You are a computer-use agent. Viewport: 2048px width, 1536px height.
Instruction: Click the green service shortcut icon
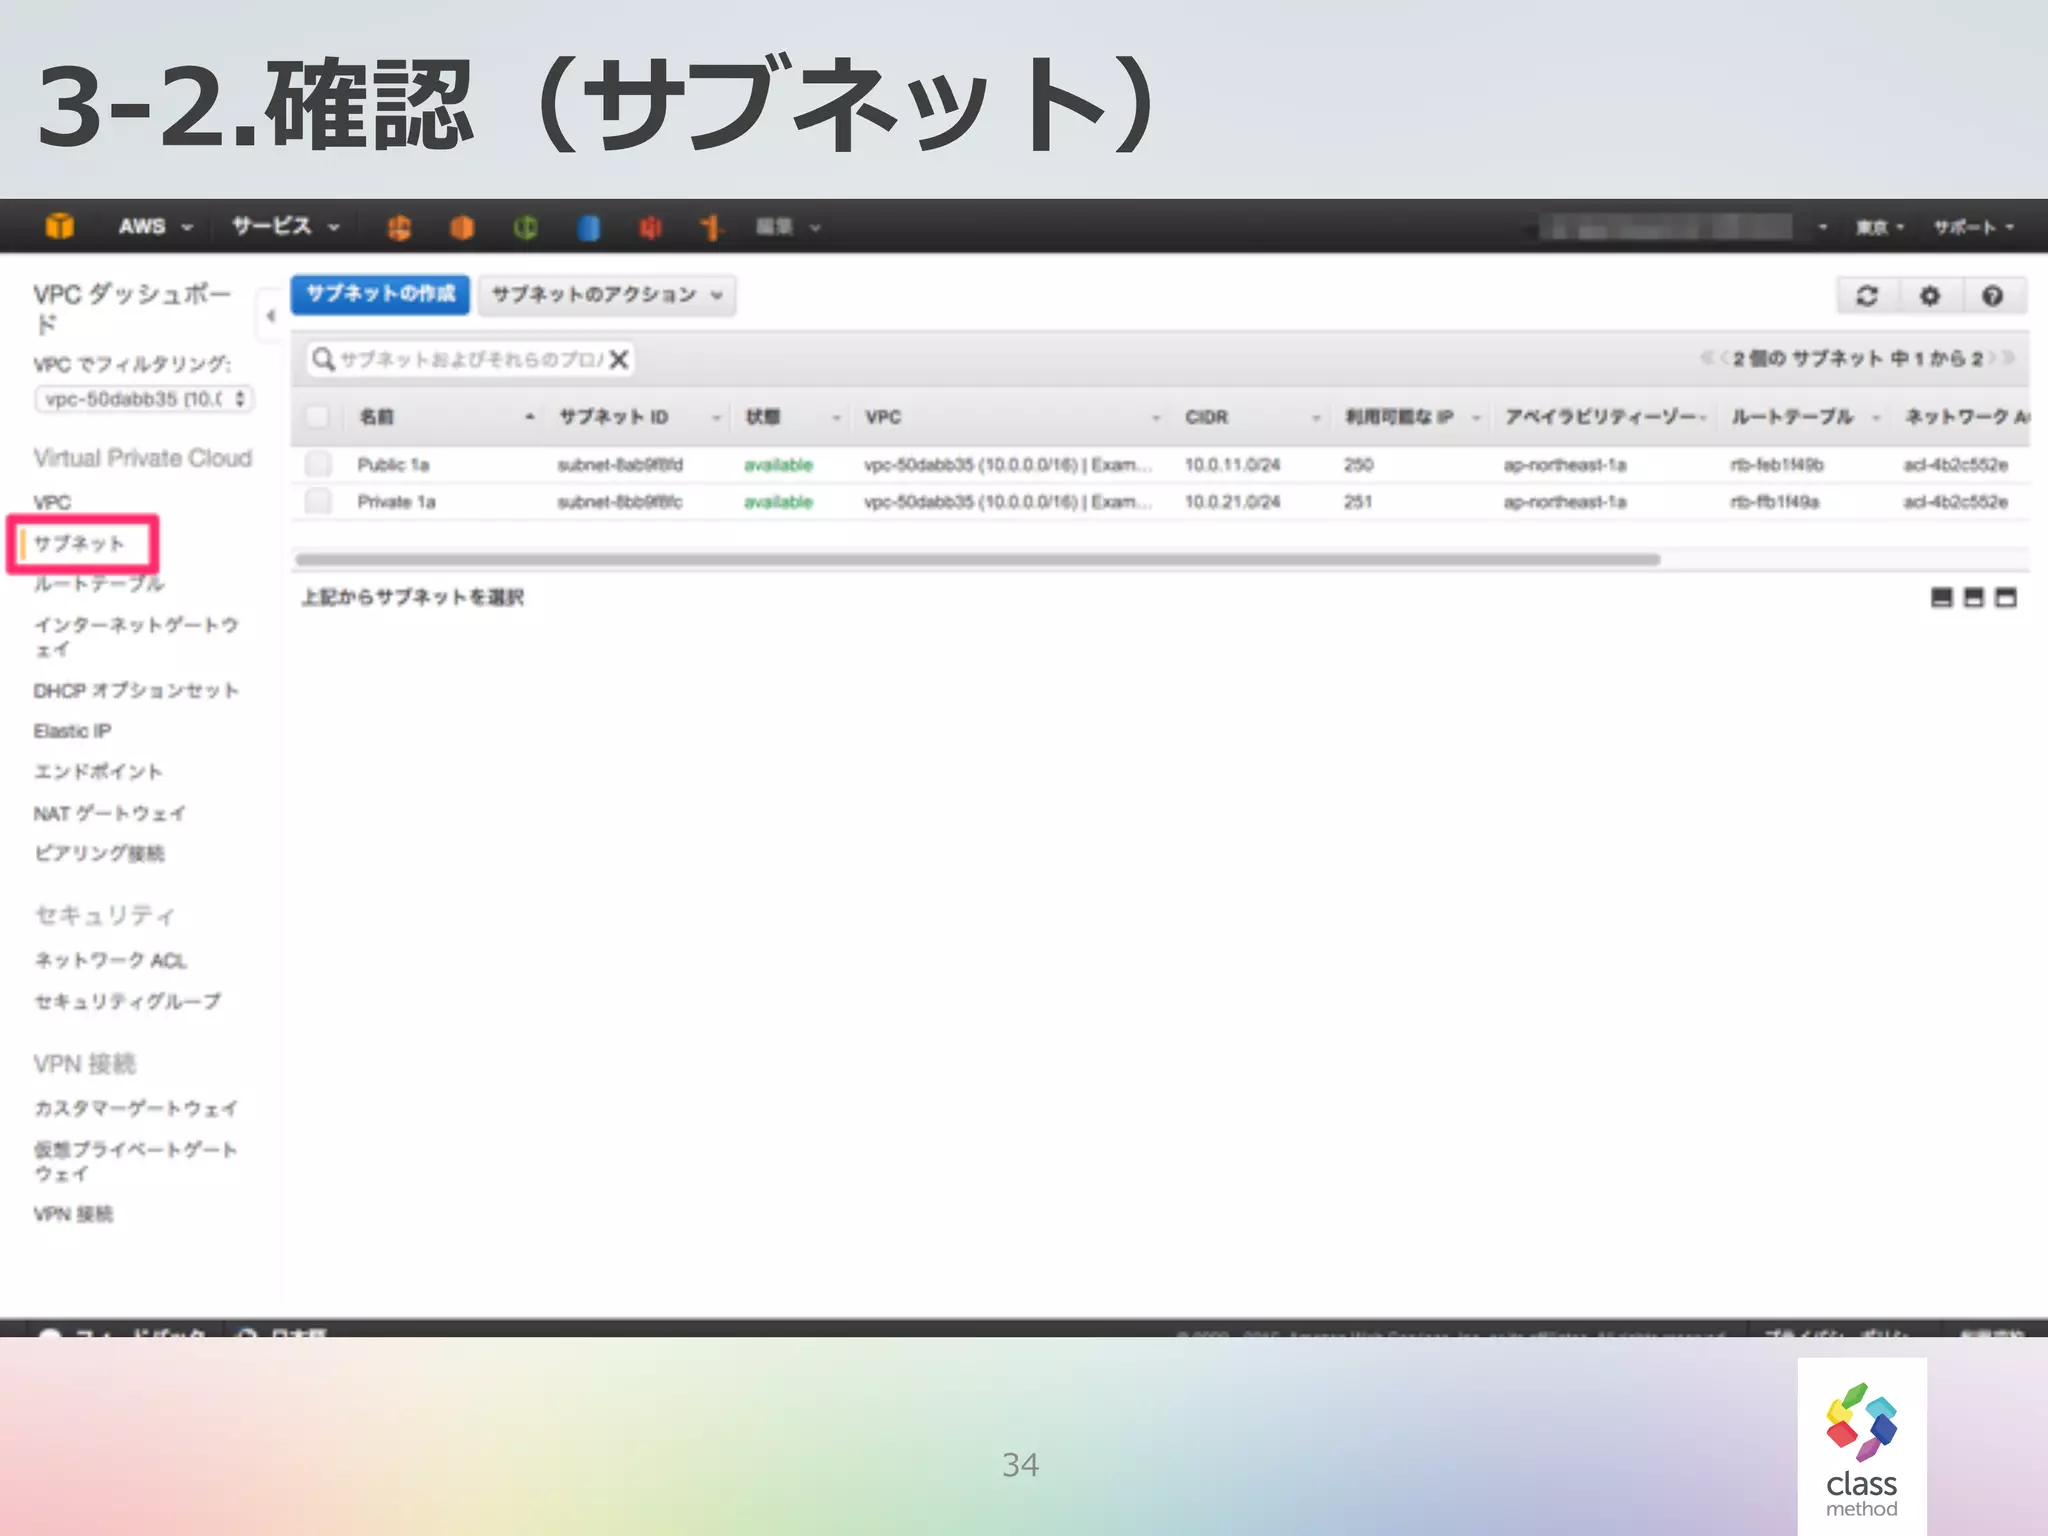tap(525, 228)
